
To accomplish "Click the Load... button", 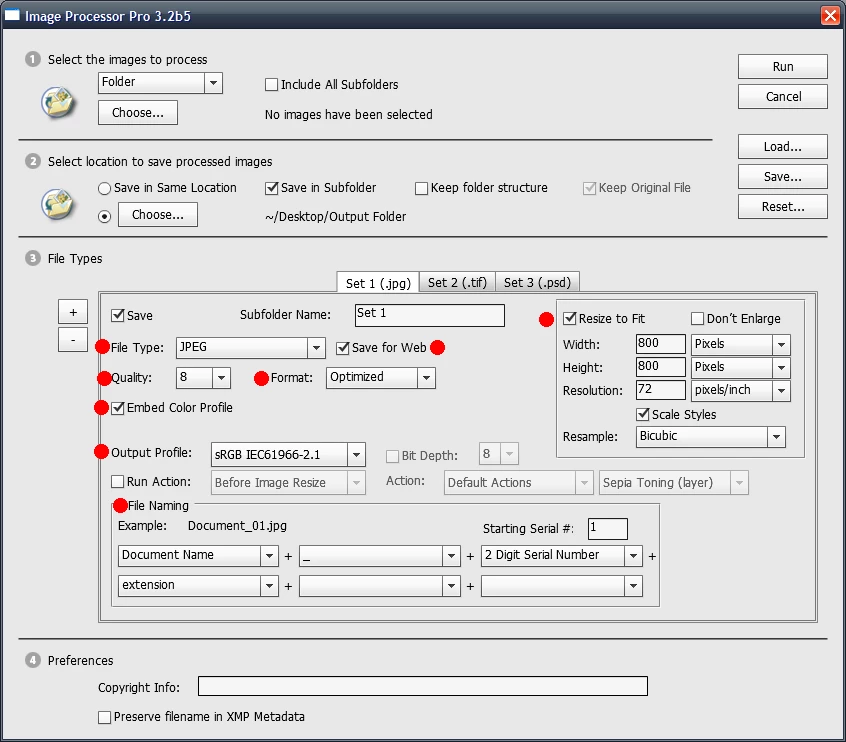I will tap(782, 146).
